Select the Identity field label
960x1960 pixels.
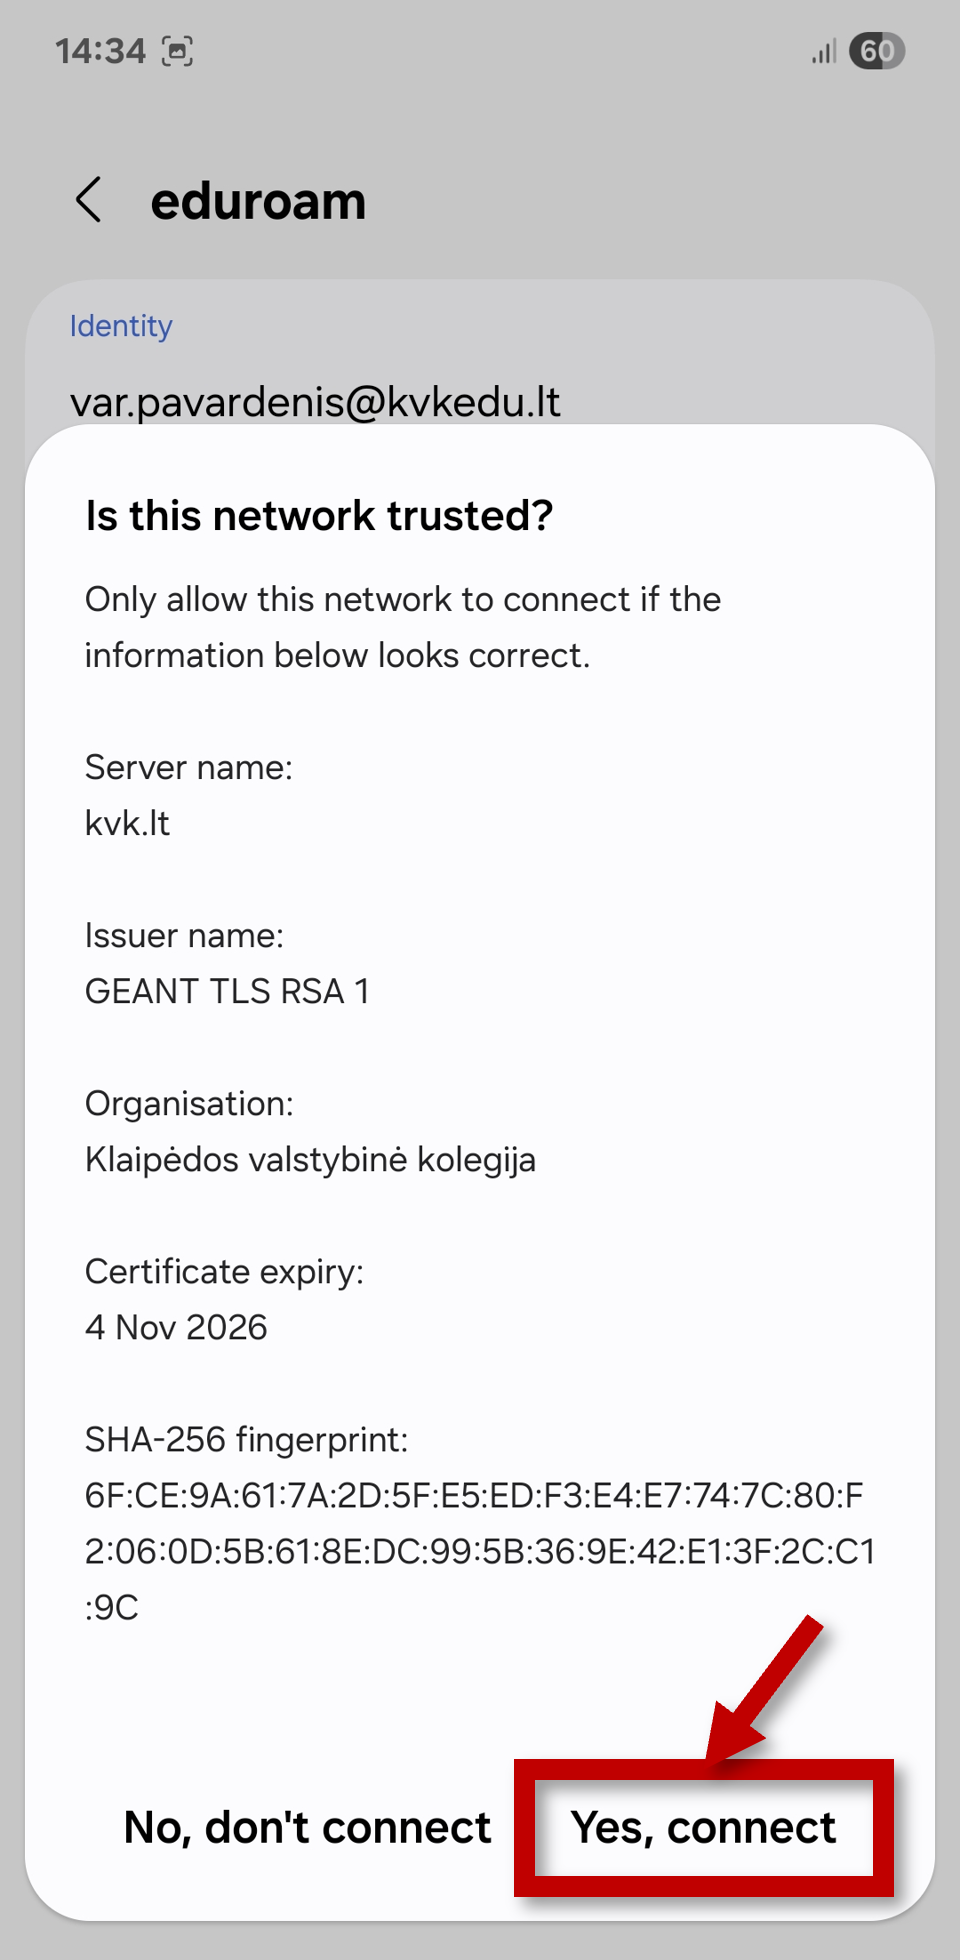121,326
